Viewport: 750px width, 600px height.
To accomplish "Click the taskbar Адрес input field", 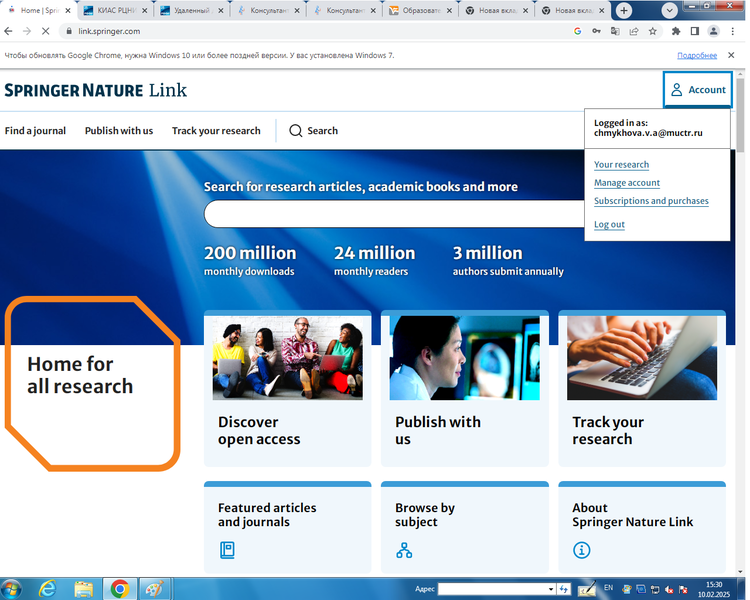I will [x=492, y=589].
